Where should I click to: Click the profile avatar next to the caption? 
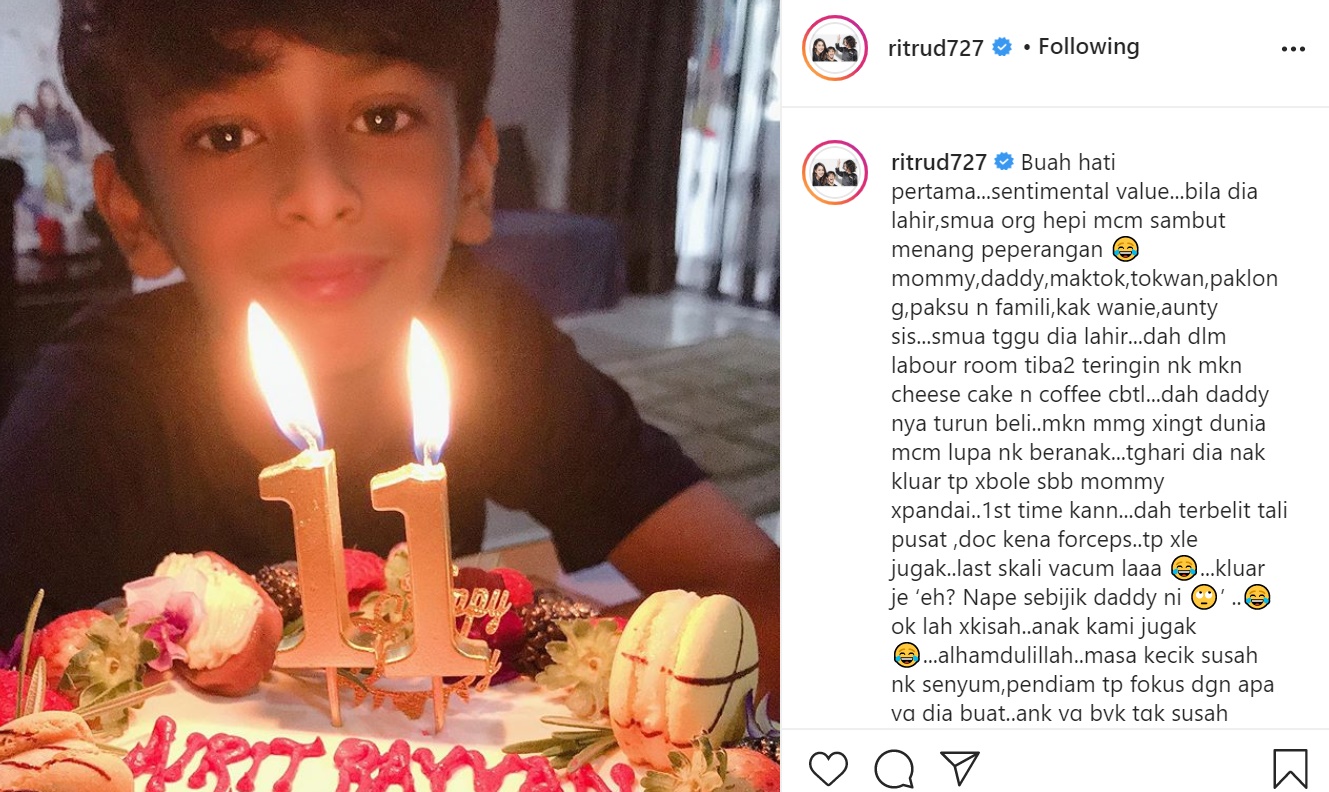tap(834, 173)
